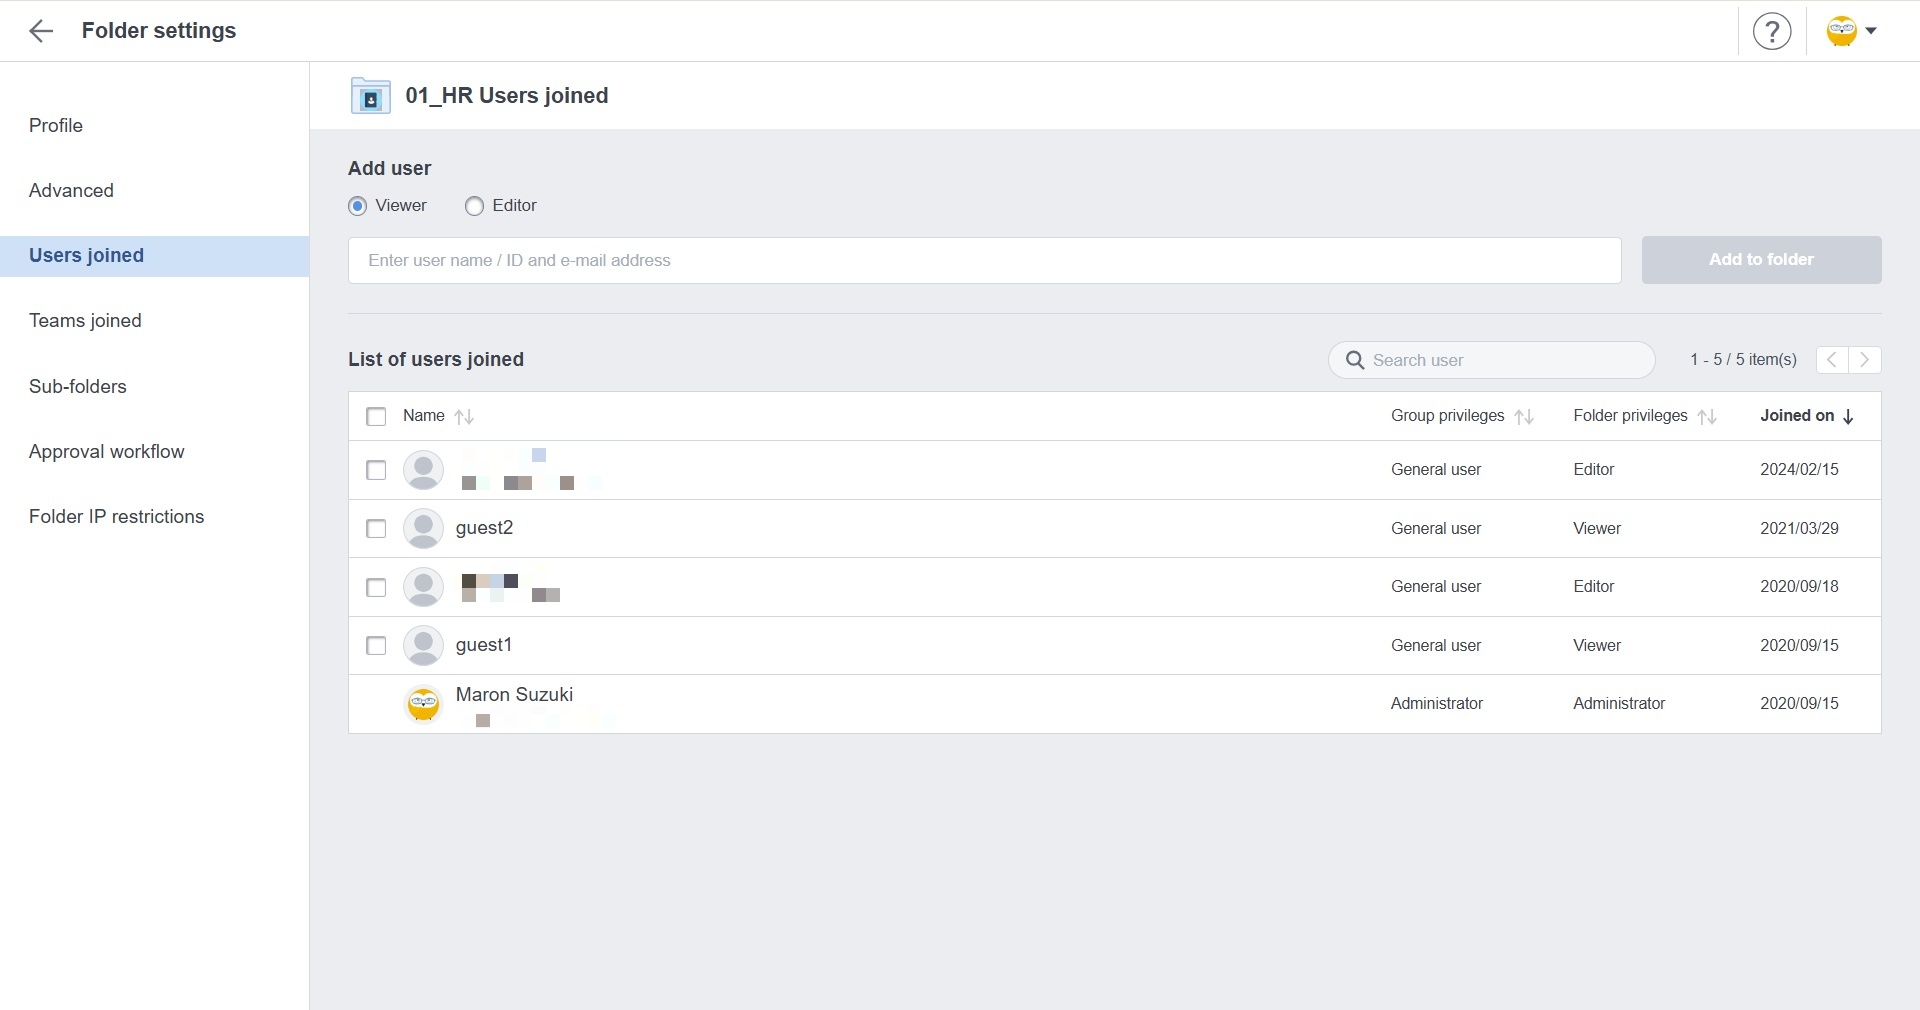Click the search magnifier icon
This screenshot has height=1010, width=1920.
pyautogui.click(x=1355, y=360)
